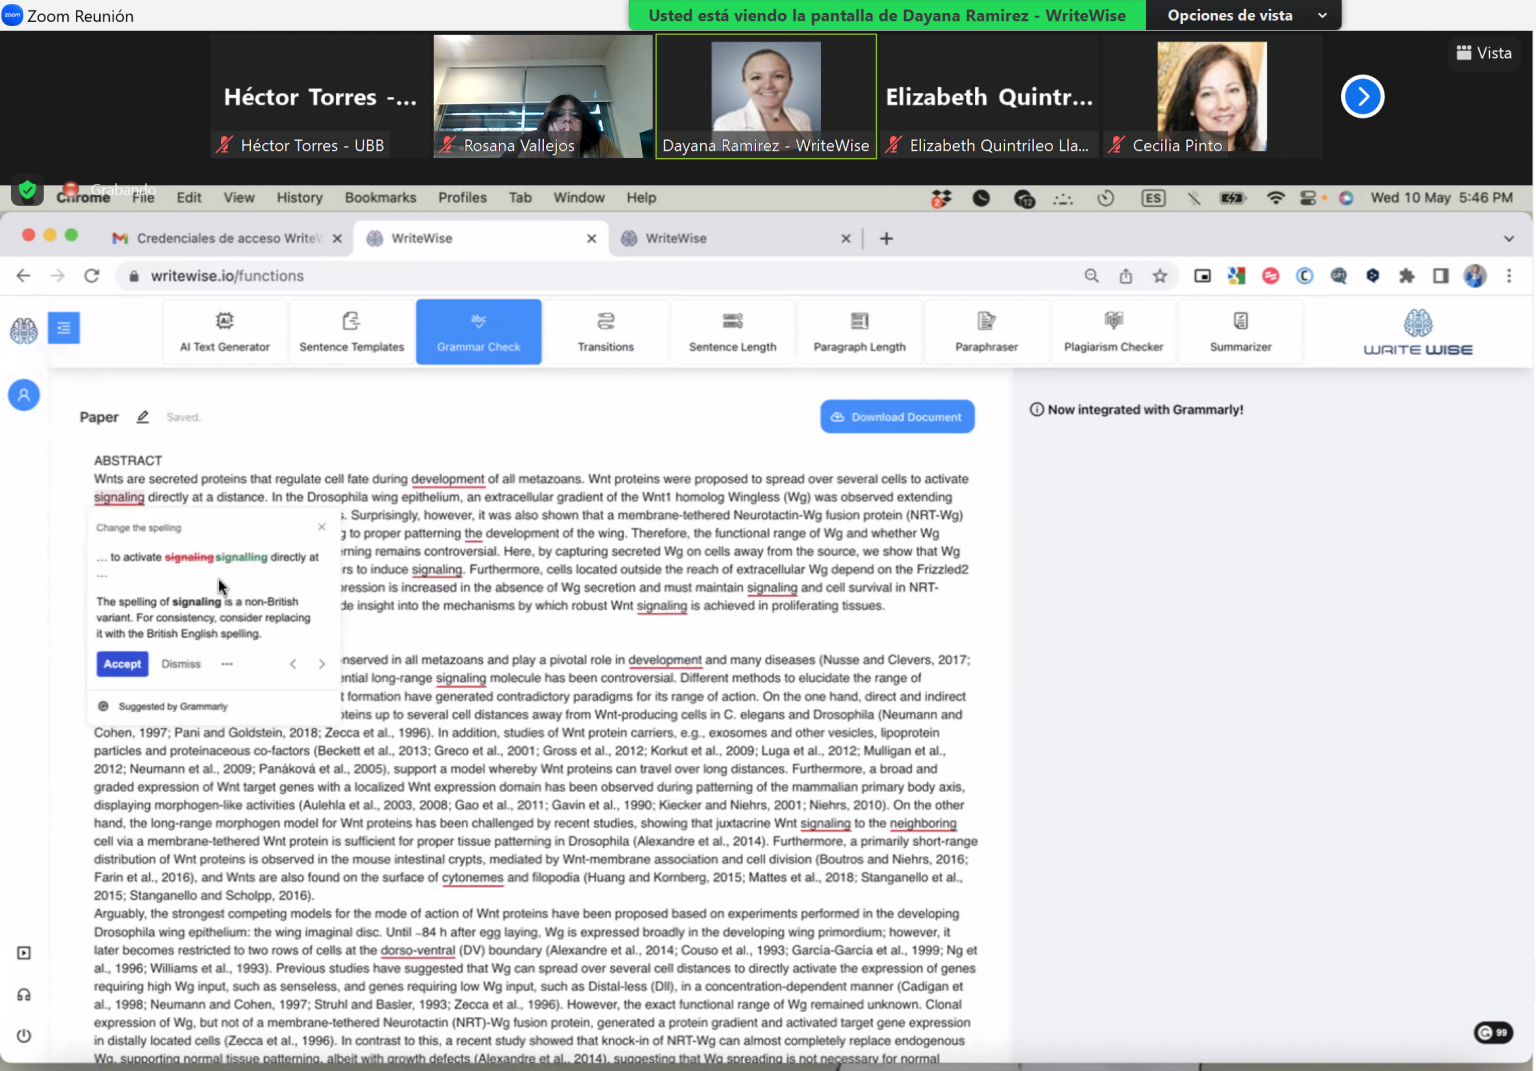Expand the Chrome tab search chevron
Image resolution: width=1536 pixels, height=1071 pixels.
[x=1507, y=238]
